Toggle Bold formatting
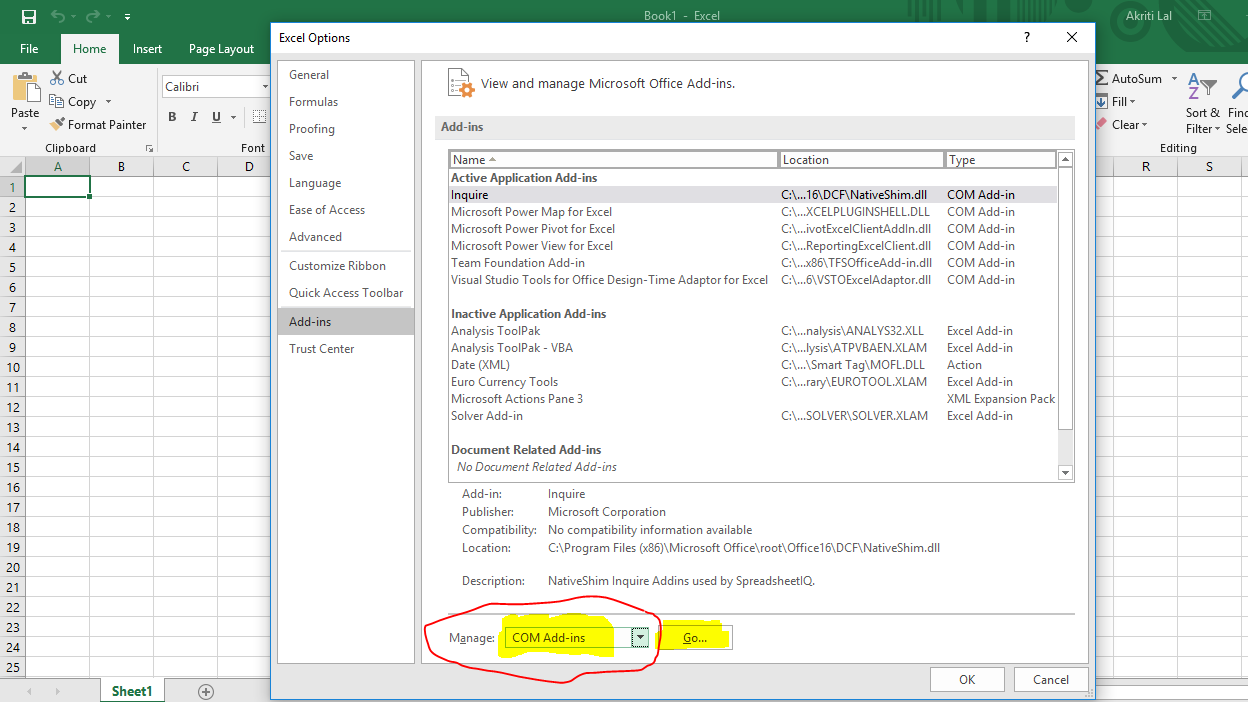The width and height of the screenshot is (1248, 702). (x=172, y=117)
